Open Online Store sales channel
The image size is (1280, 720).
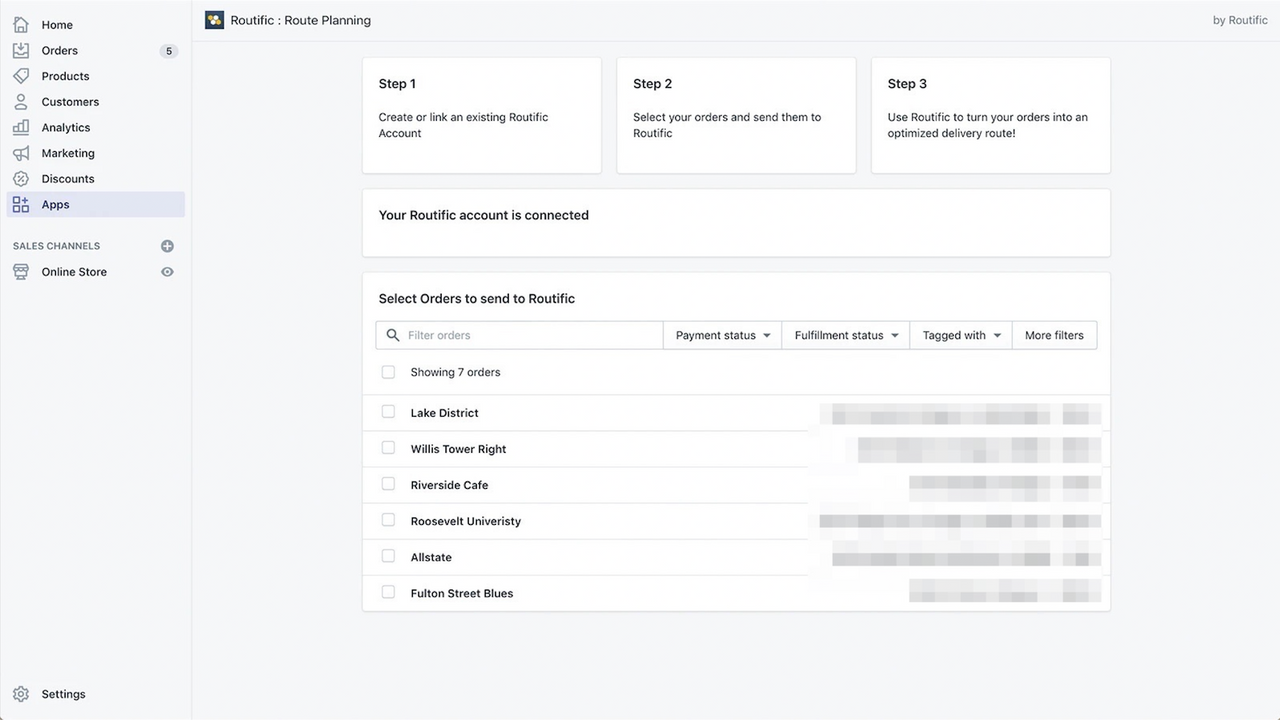pyautogui.click(x=74, y=272)
